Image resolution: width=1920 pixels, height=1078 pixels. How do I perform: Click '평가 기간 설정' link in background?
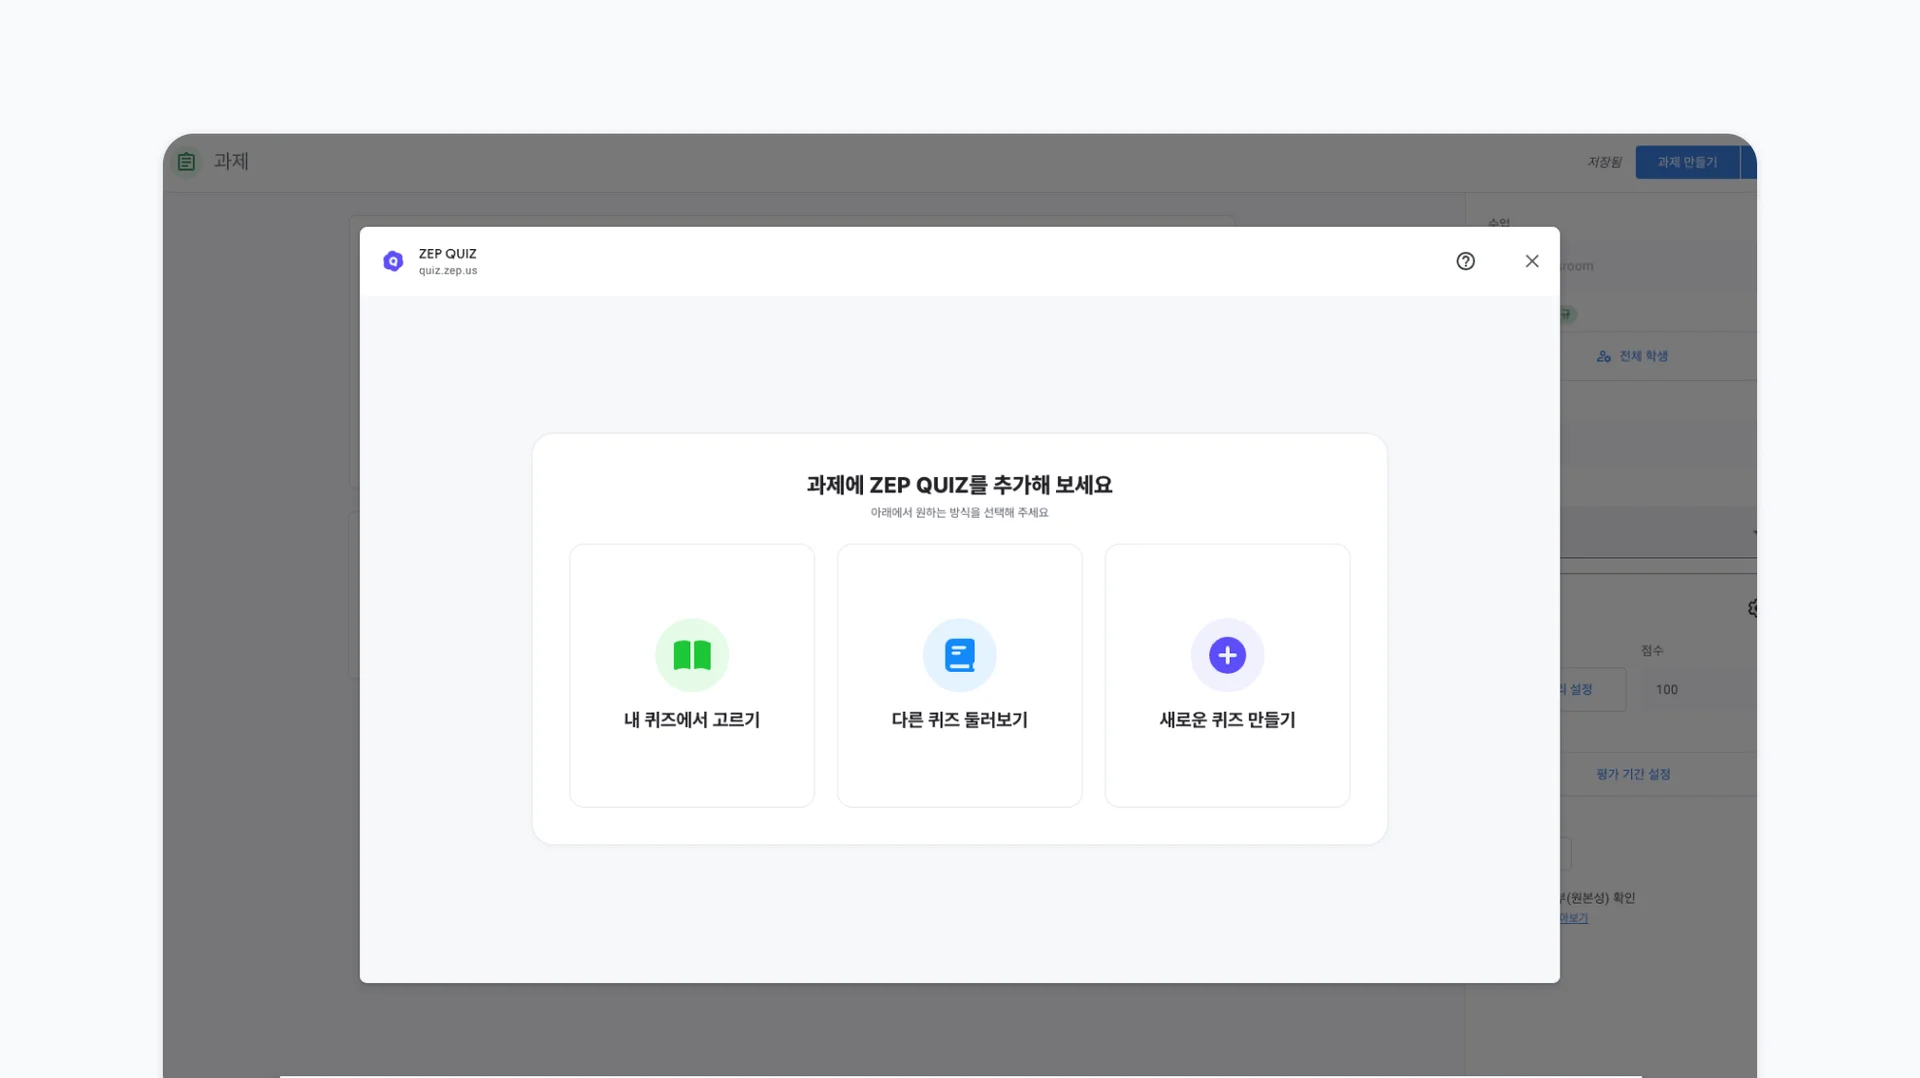coord(1633,774)
